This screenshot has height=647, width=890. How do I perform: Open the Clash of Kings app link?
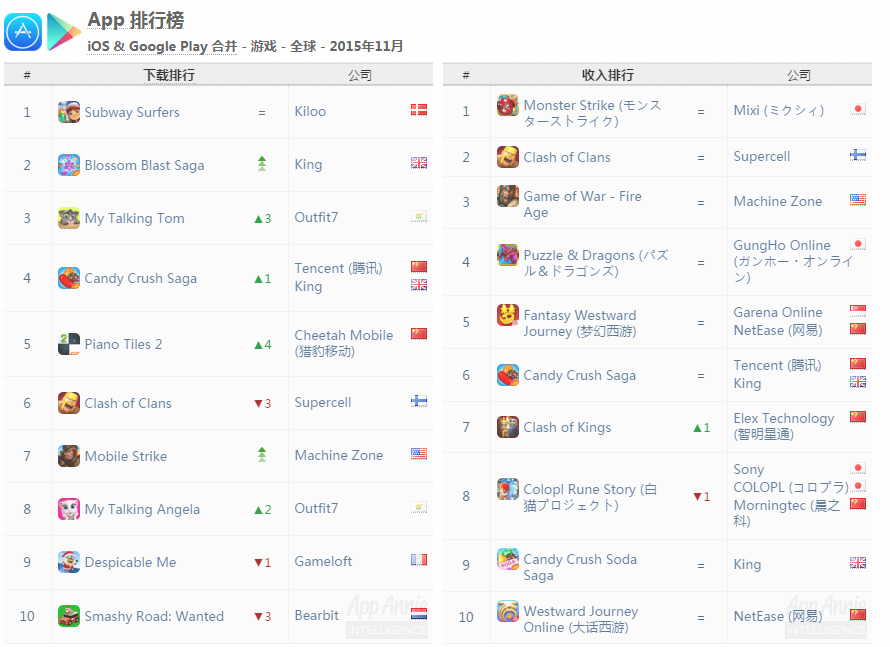coord(567,427)
